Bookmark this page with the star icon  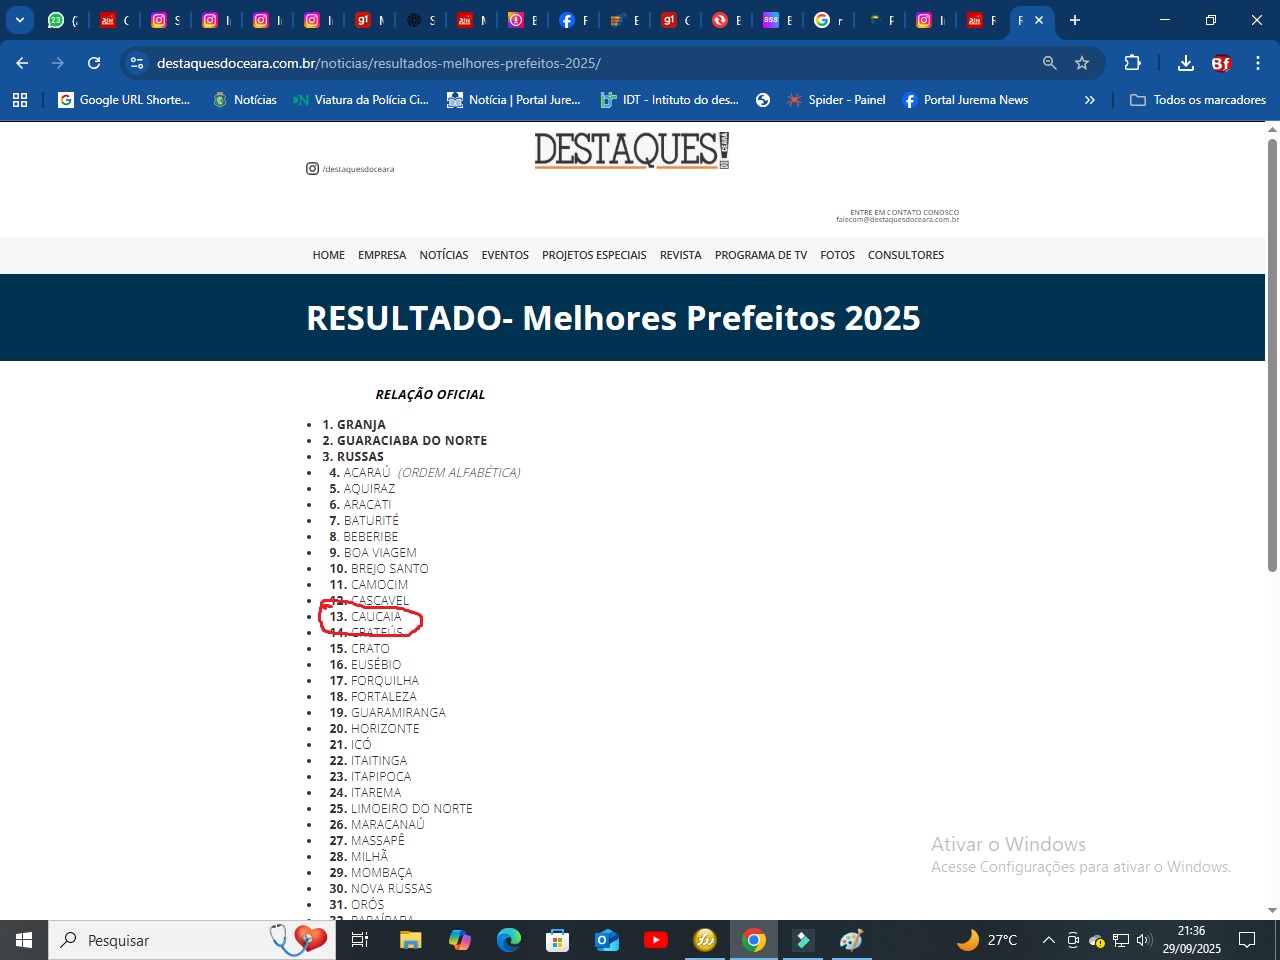(x=1081, y=63)
